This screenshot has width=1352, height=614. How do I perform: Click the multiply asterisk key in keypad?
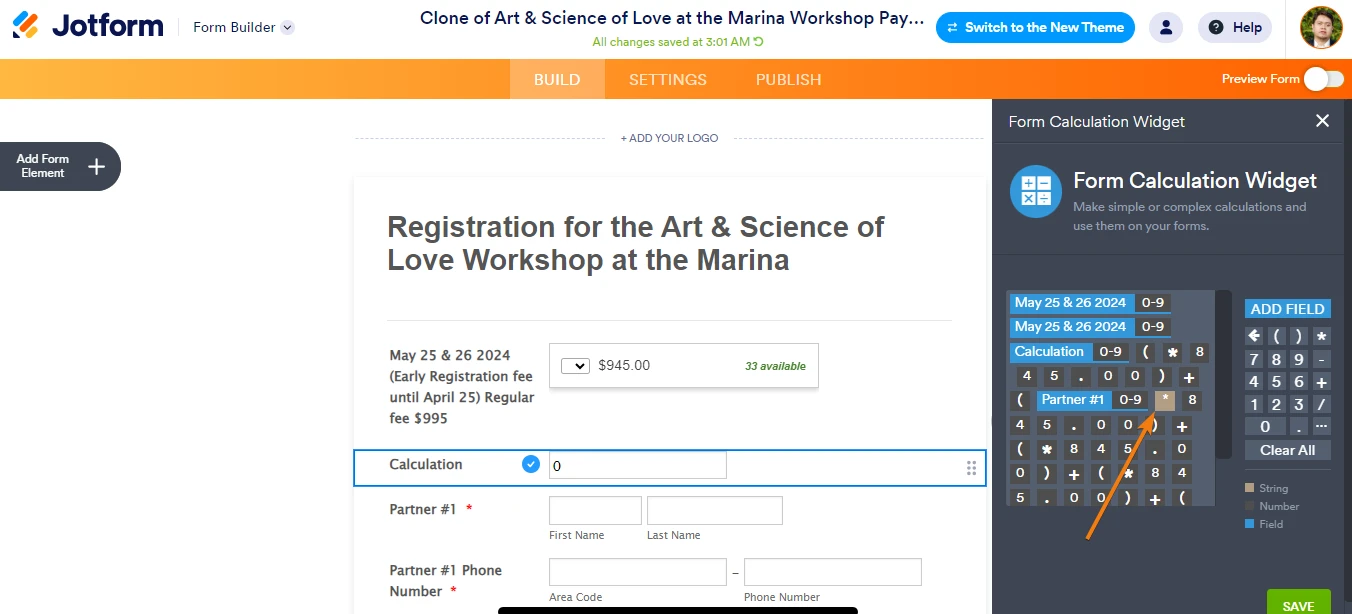coord(1322,336)
